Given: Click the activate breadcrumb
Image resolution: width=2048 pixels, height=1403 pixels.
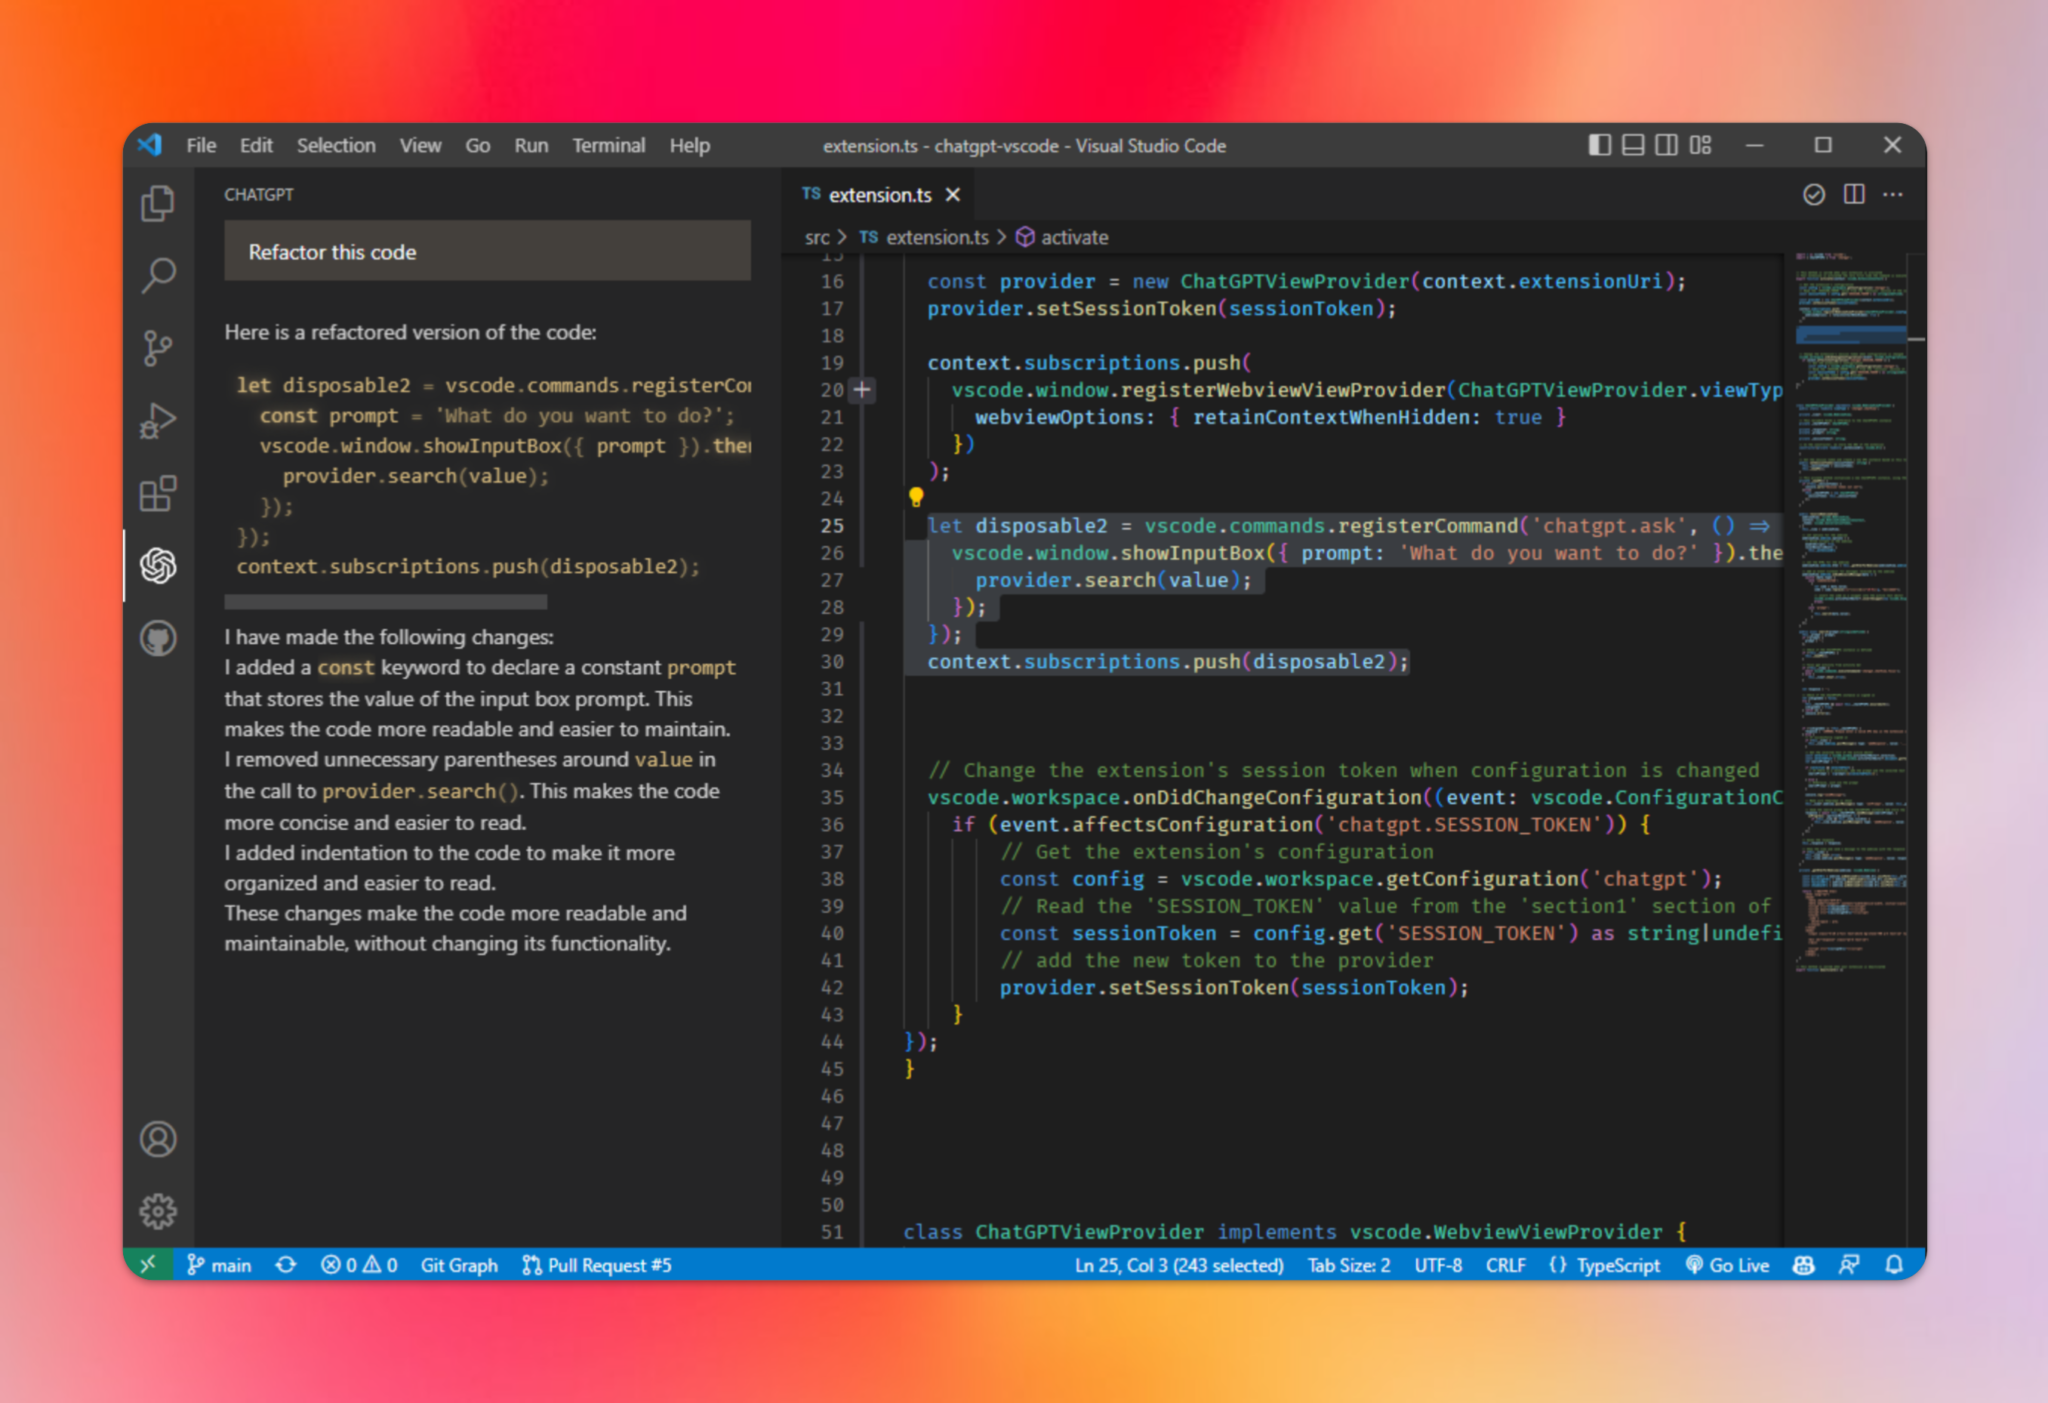Looking at the screenshot, I should (1062, 238).
